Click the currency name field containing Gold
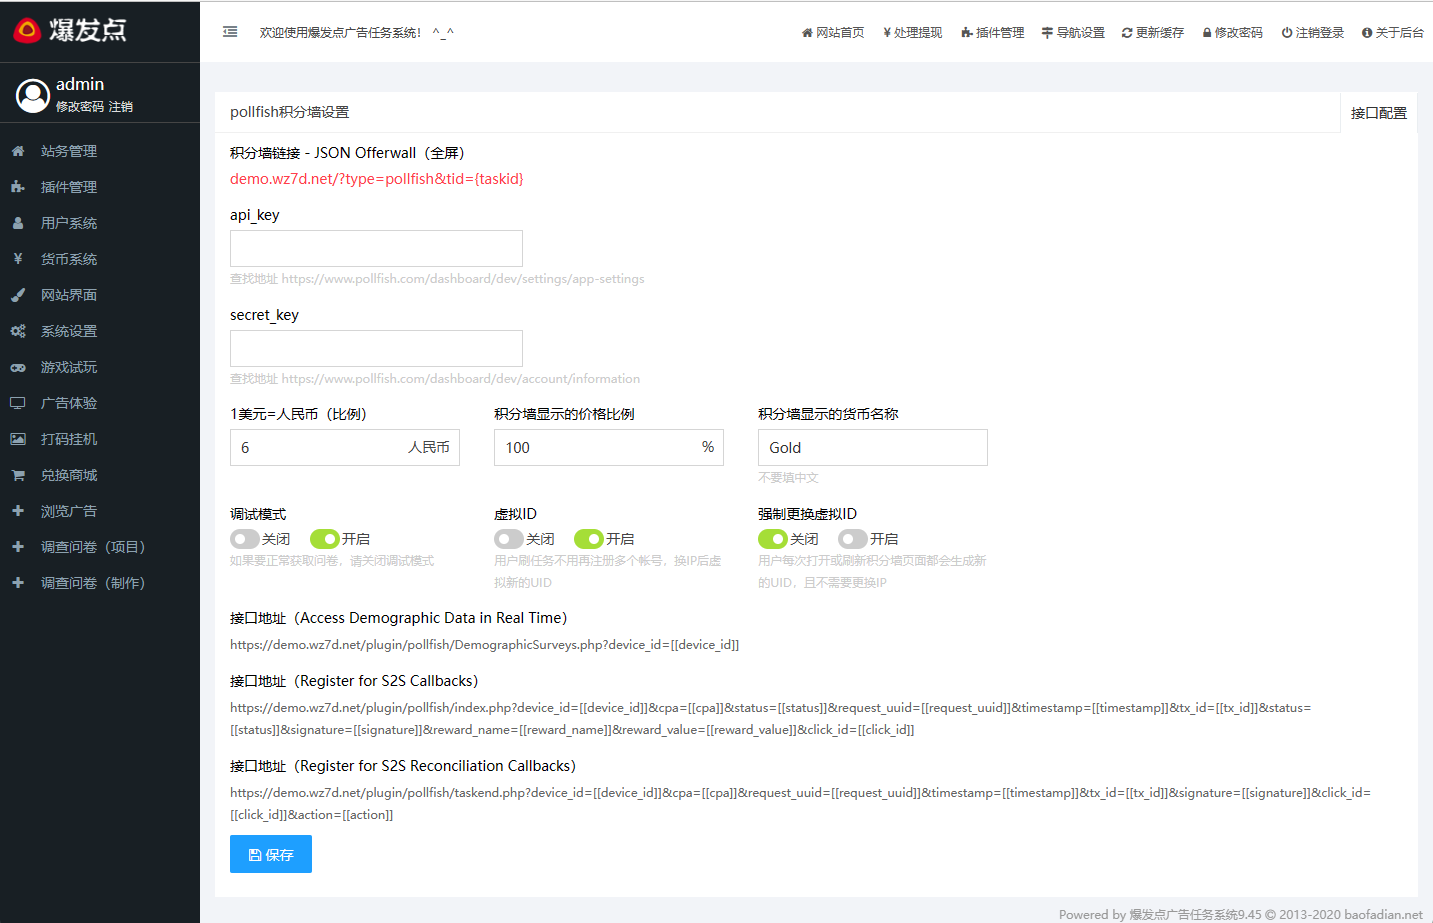This screenshot has width=1433, height=923. point(873,447)
